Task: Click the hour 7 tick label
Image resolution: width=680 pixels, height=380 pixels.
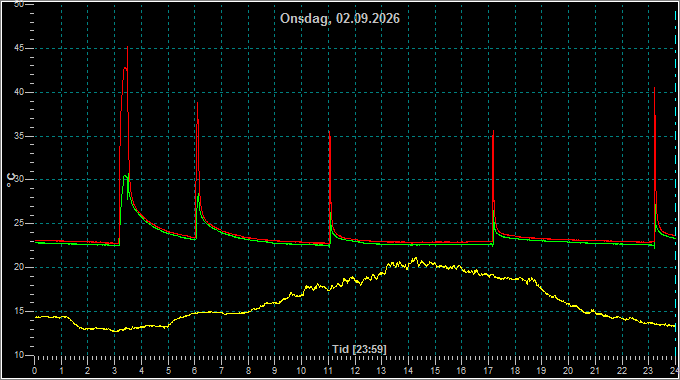Action: tap(221, 371)
